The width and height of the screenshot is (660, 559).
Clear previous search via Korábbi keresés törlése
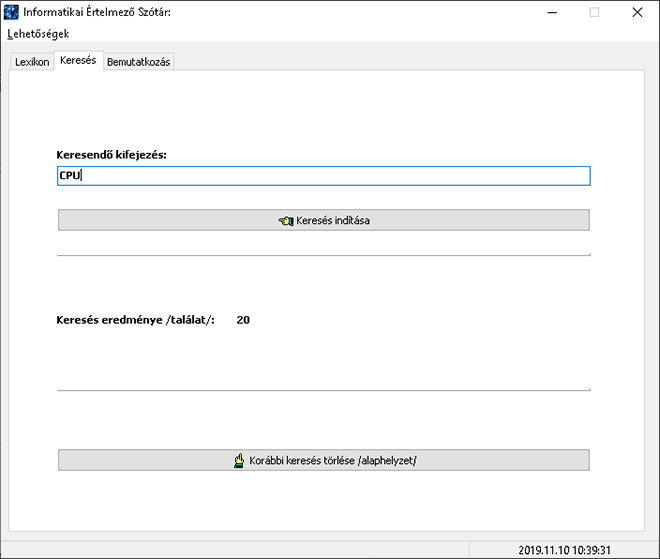(324, 460)
